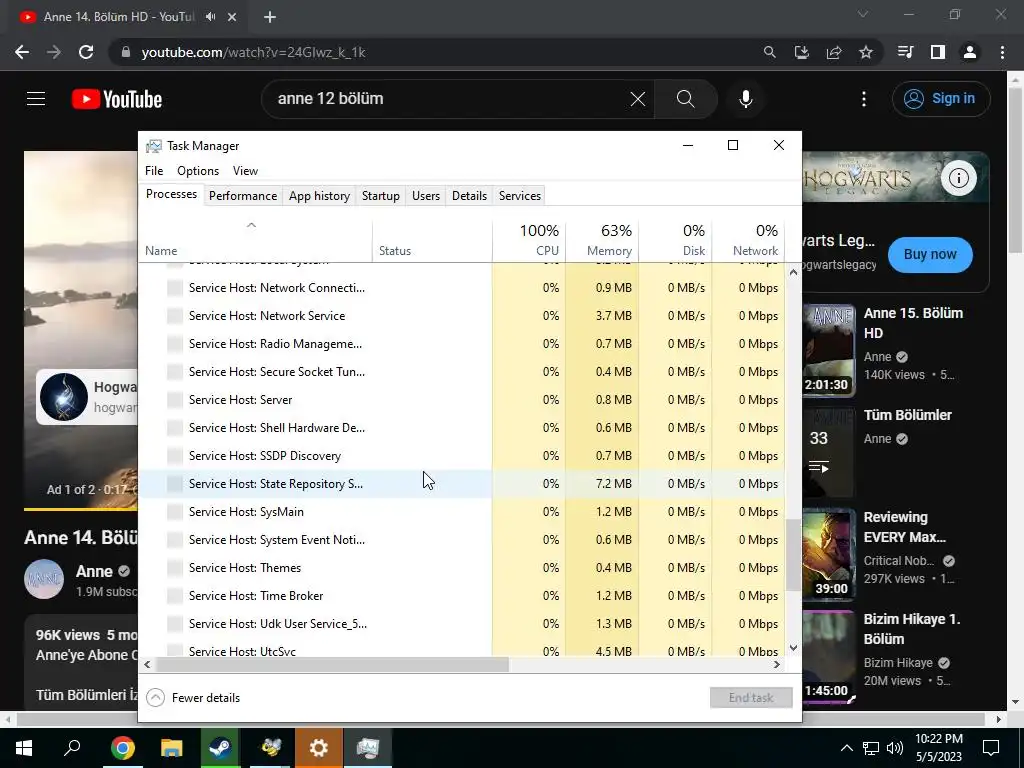Open Settings gear on the taskbar
The image size is (1024, 768).
319,748
